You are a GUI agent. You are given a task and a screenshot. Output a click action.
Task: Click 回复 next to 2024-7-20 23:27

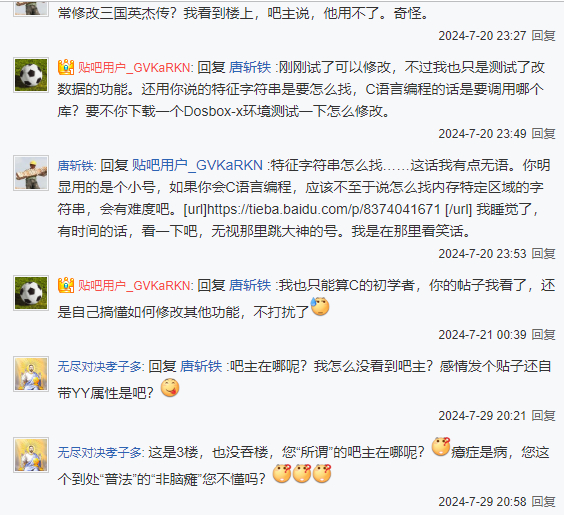point(543,36)
